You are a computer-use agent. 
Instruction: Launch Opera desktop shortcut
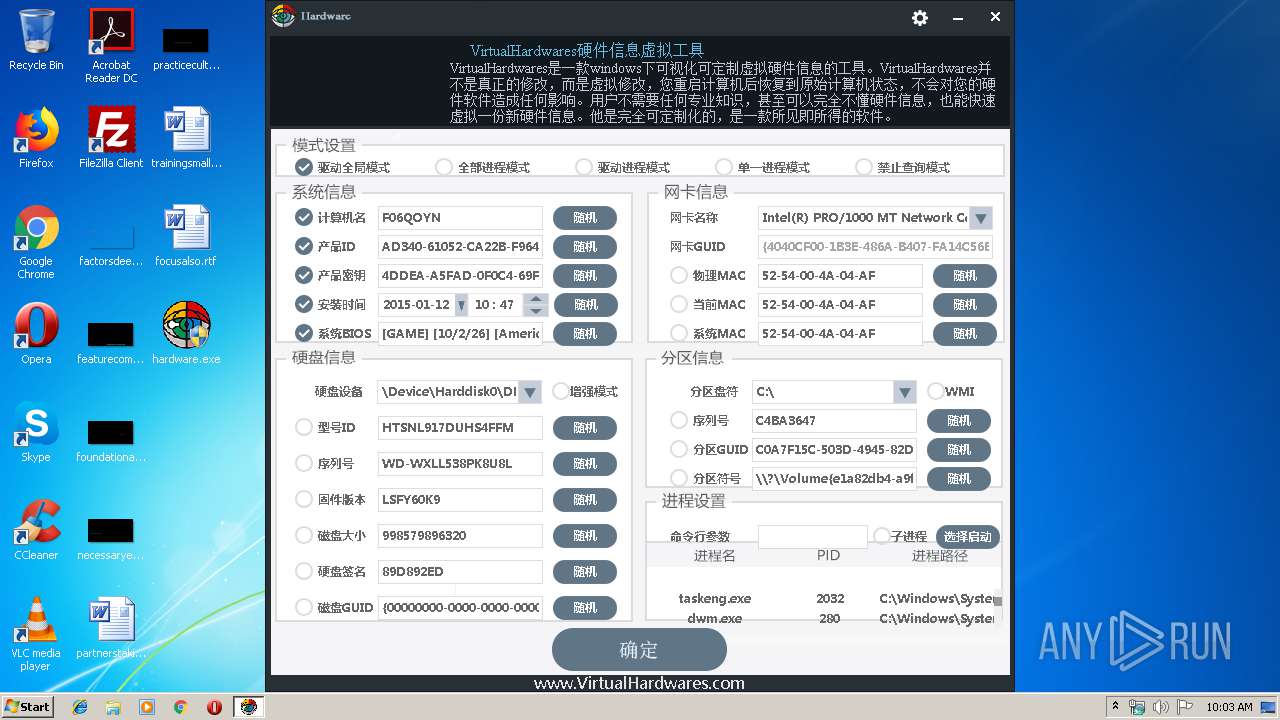coord(36,333)
